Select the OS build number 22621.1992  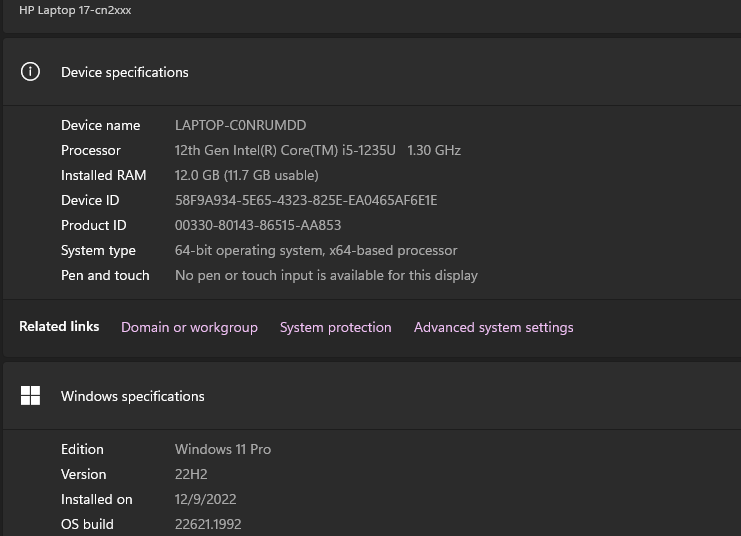207,524
